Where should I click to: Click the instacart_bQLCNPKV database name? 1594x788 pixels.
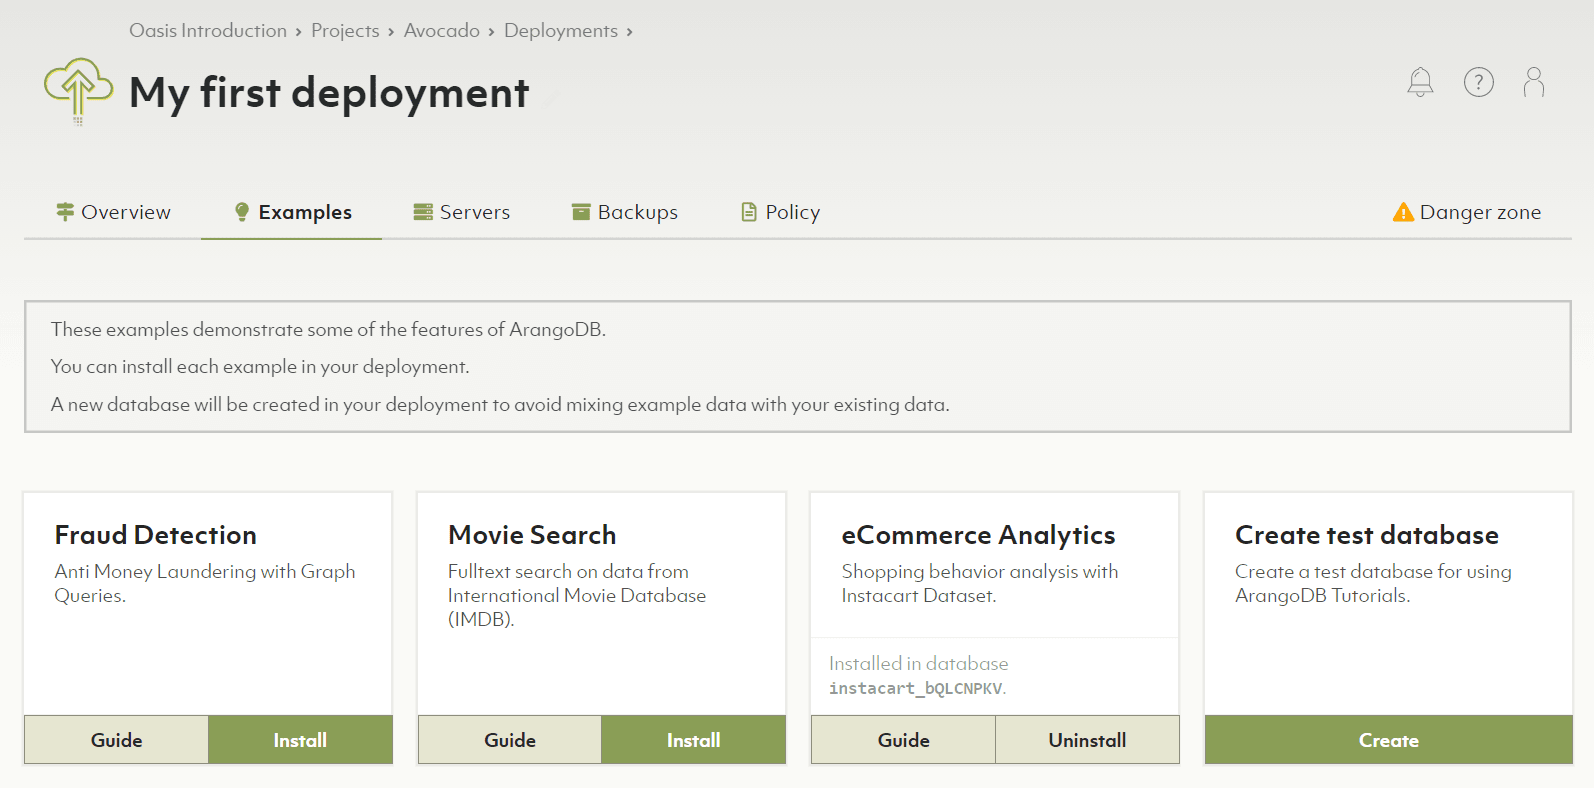915,688
